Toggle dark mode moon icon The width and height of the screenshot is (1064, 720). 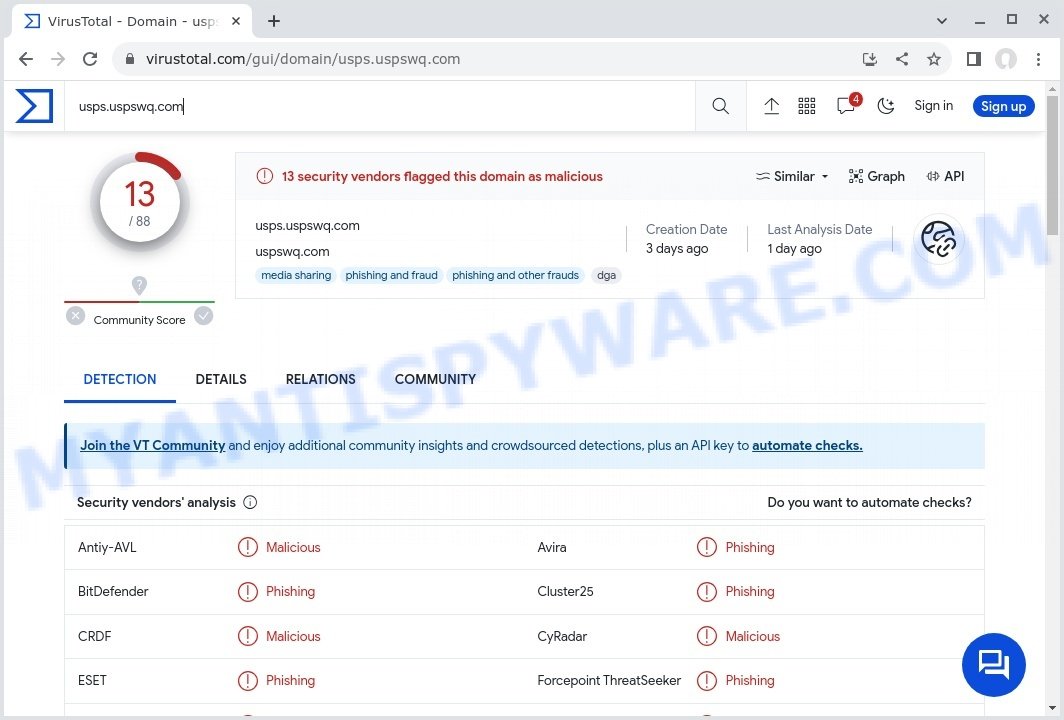pos(886,106)
